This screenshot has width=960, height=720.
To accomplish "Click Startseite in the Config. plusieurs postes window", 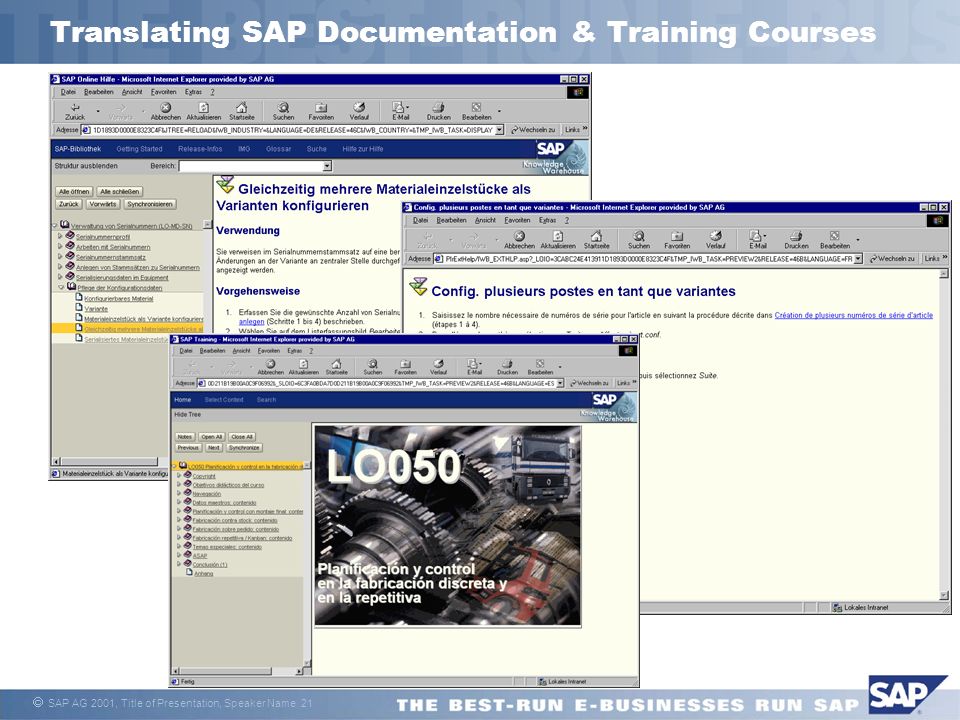I will (x=596, y=240).
